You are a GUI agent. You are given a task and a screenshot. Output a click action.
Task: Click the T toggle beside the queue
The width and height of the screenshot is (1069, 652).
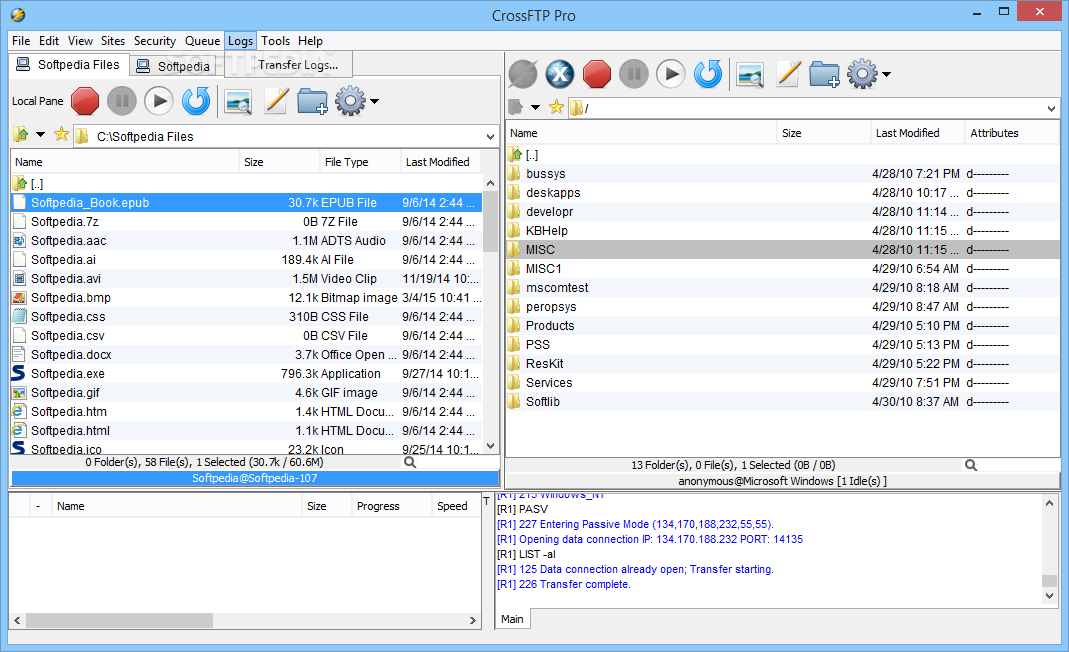pos(487,501)
